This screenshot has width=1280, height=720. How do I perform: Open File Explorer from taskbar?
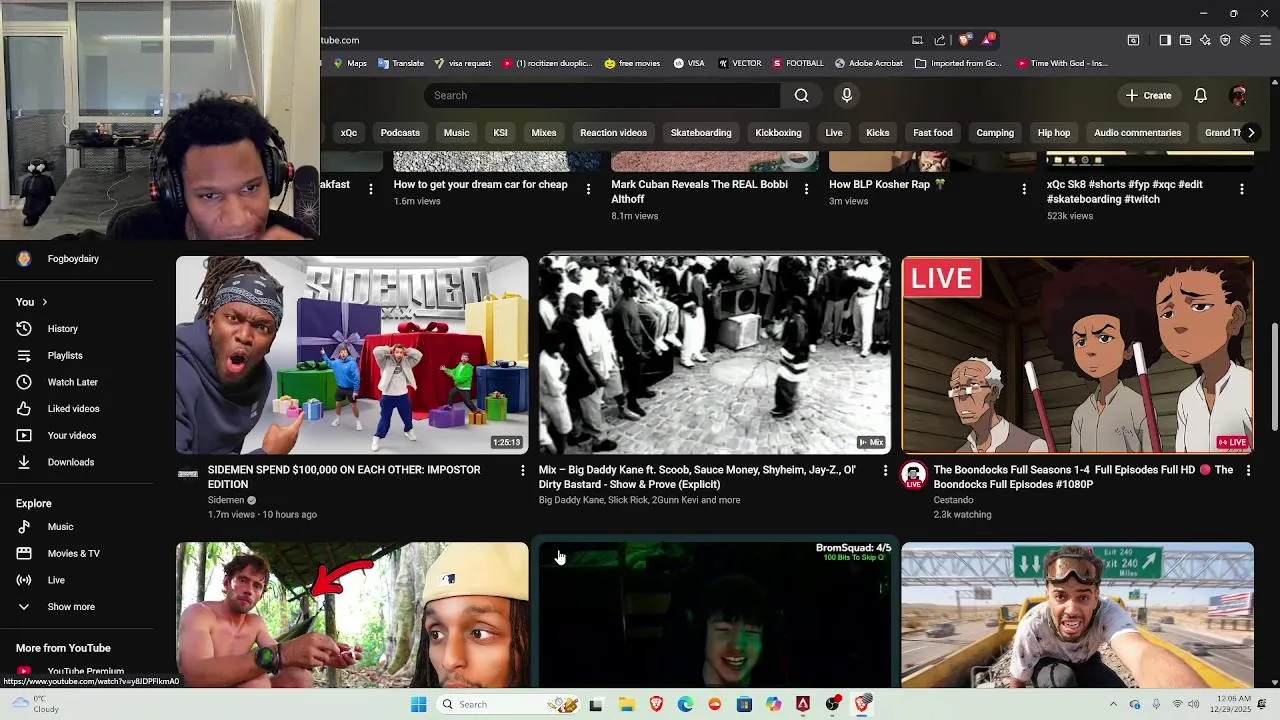[x=627, y=704]
